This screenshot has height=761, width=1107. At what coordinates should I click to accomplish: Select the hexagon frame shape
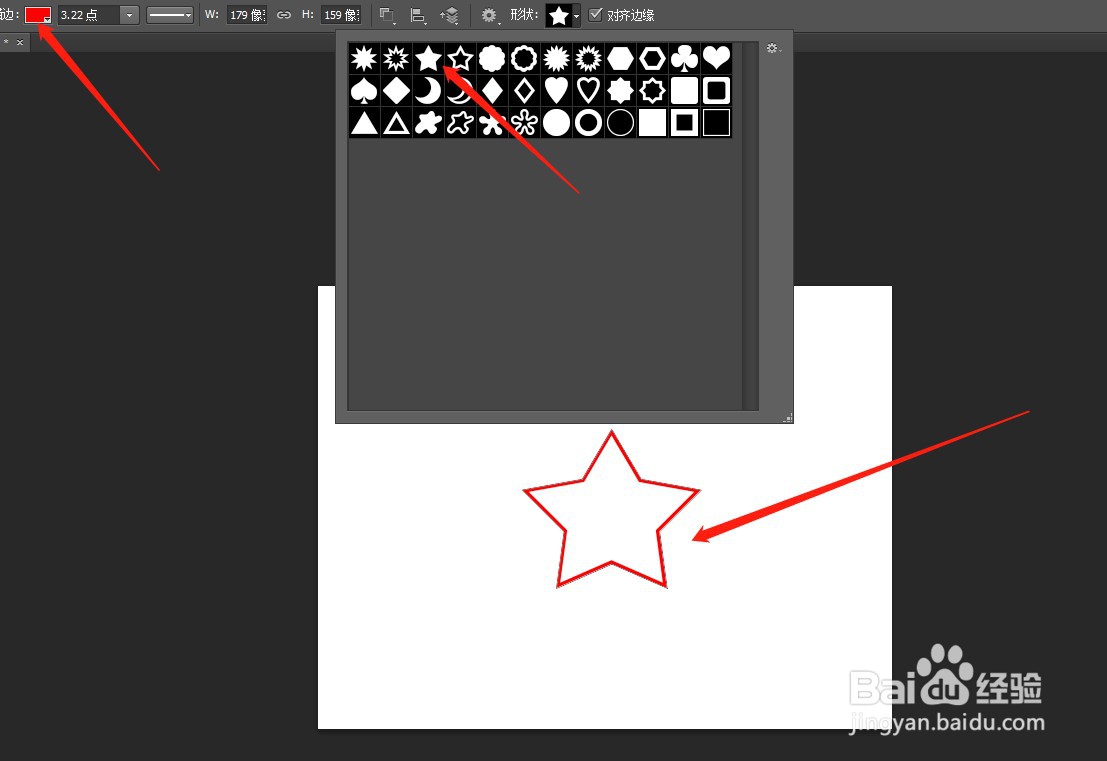[x=652, y=59]
